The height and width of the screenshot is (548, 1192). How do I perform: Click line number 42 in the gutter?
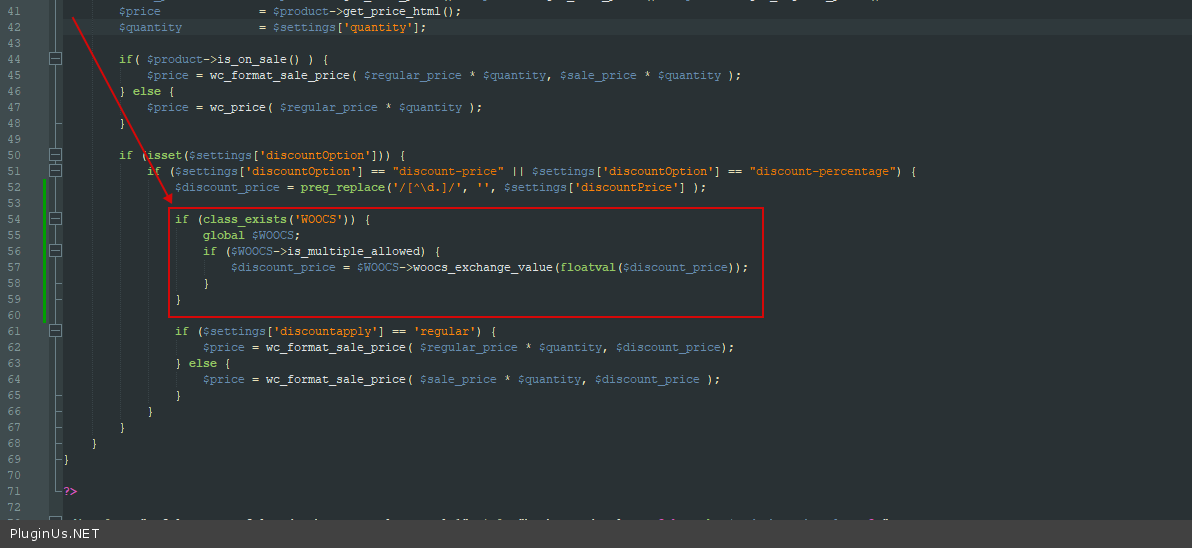(14, 27)
